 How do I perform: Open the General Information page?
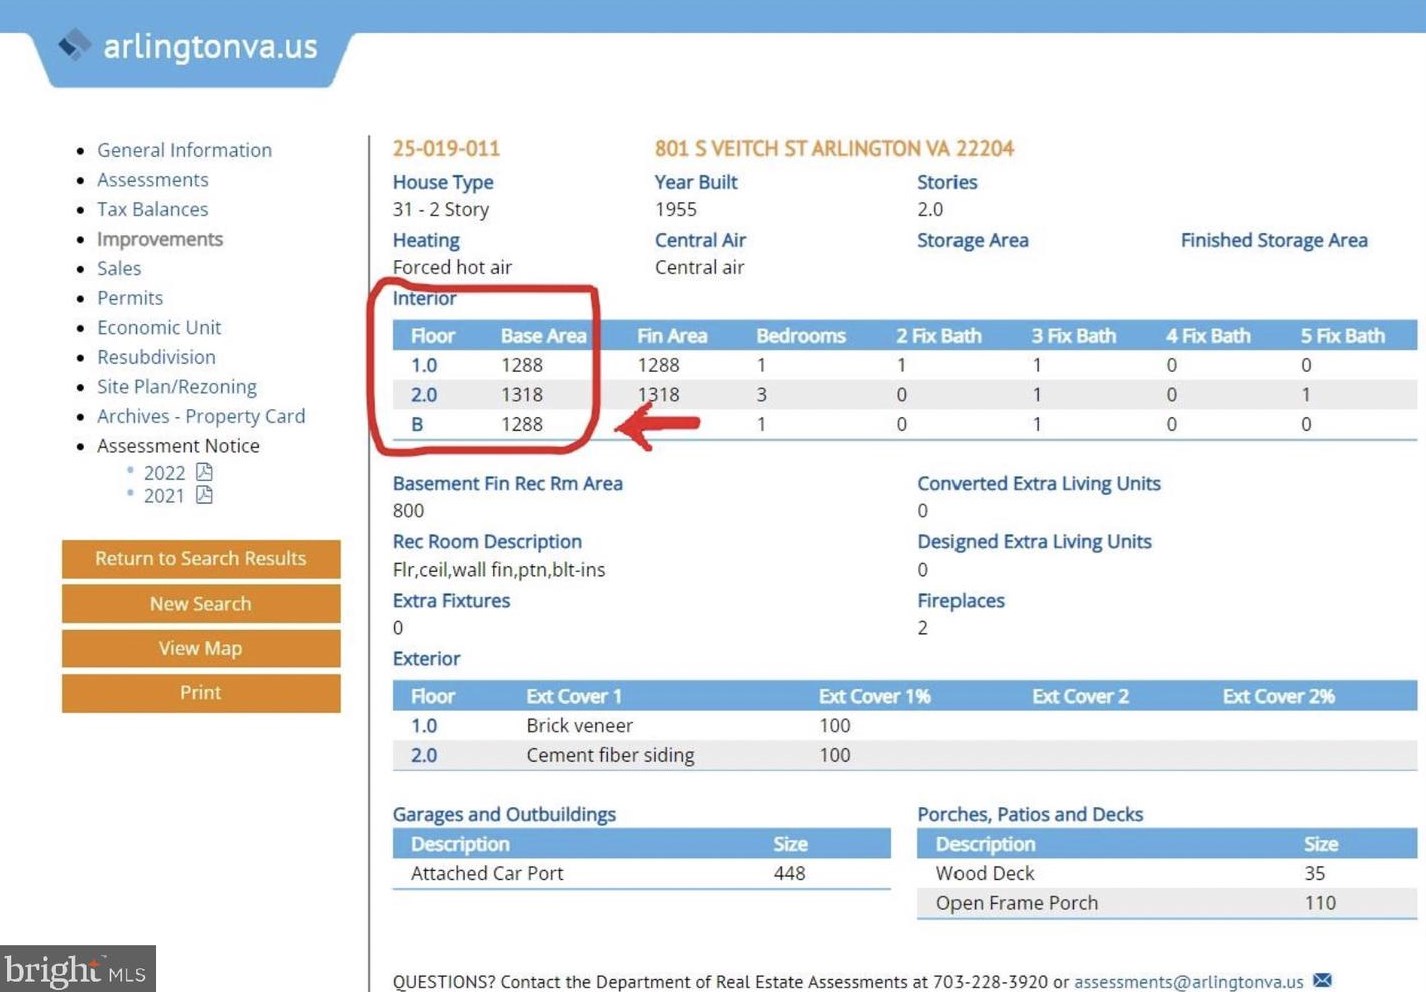184,150
